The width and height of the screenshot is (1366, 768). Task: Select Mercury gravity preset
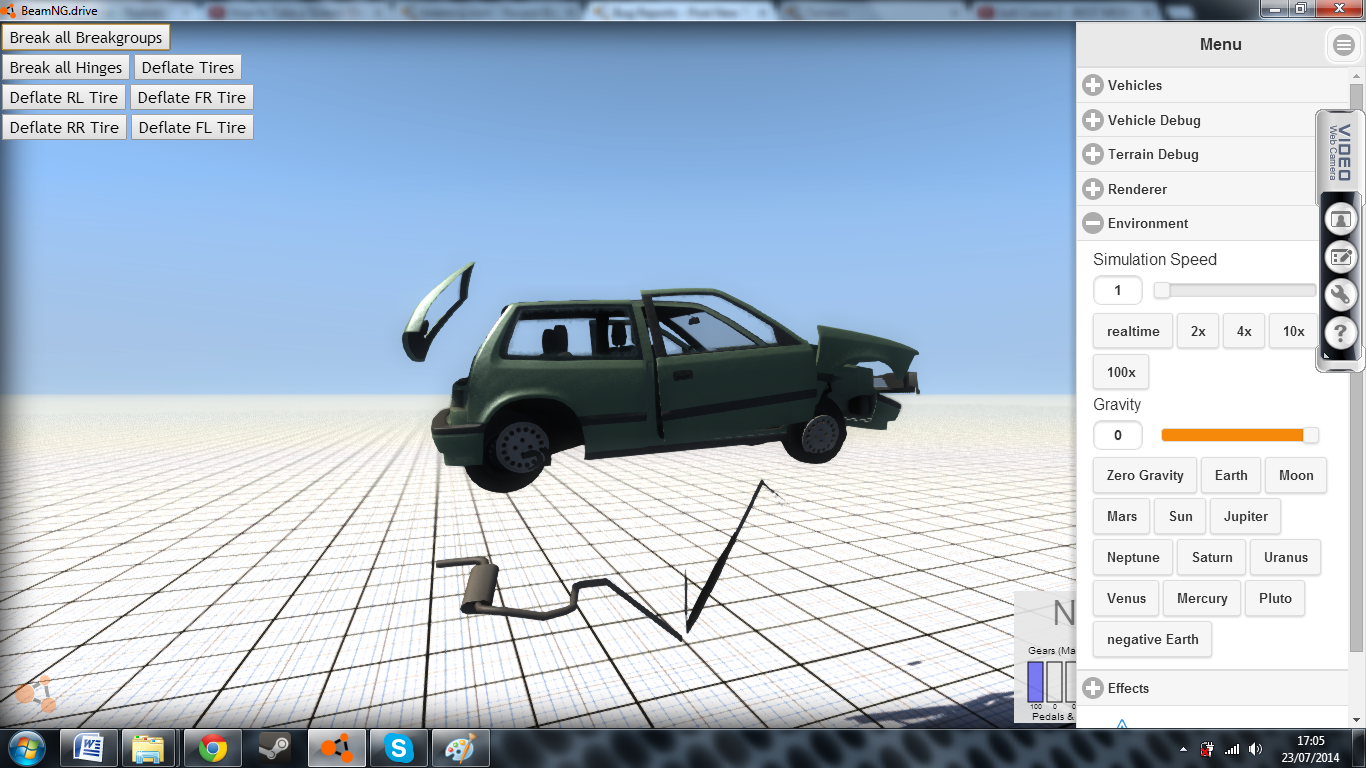point(1202,598)
